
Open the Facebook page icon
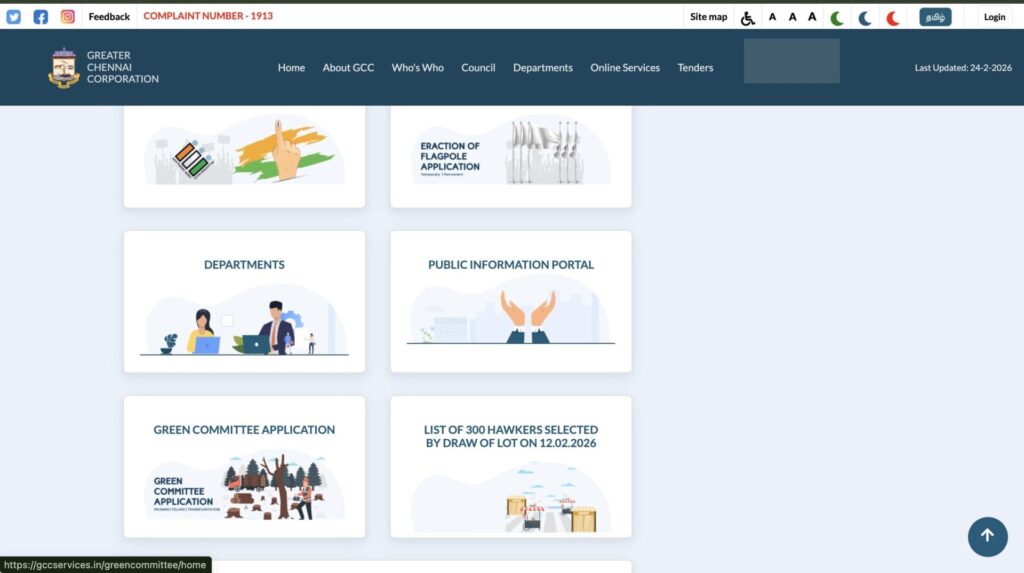tap(41, 17)
